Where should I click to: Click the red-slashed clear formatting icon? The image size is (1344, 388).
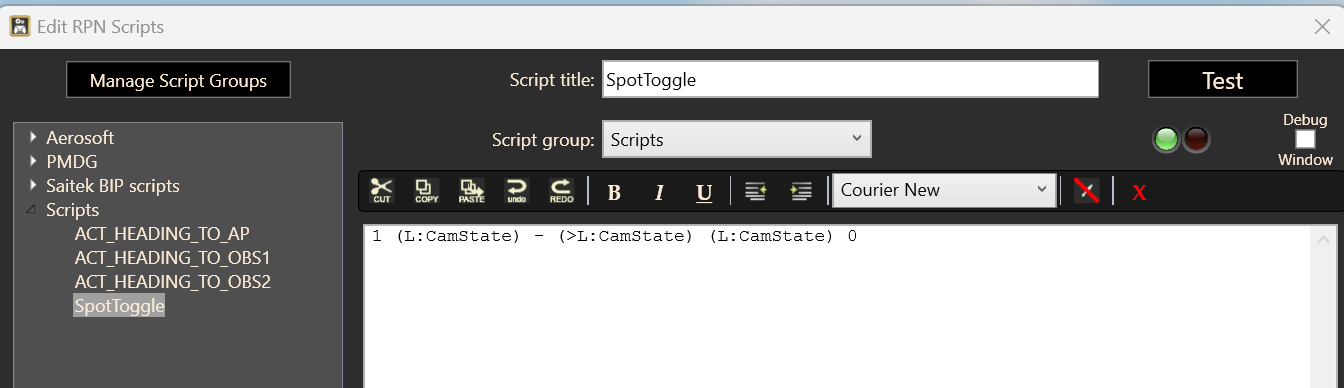pos(1086,190)
